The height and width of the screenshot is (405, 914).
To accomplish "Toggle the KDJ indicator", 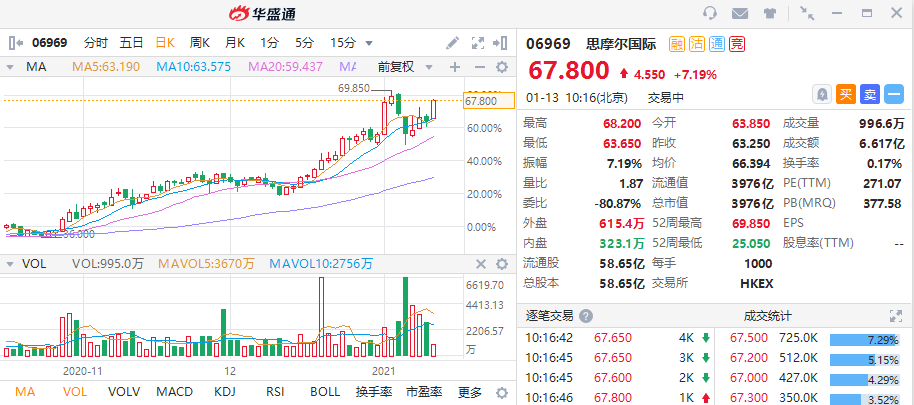I will click(x=225, y=392).
